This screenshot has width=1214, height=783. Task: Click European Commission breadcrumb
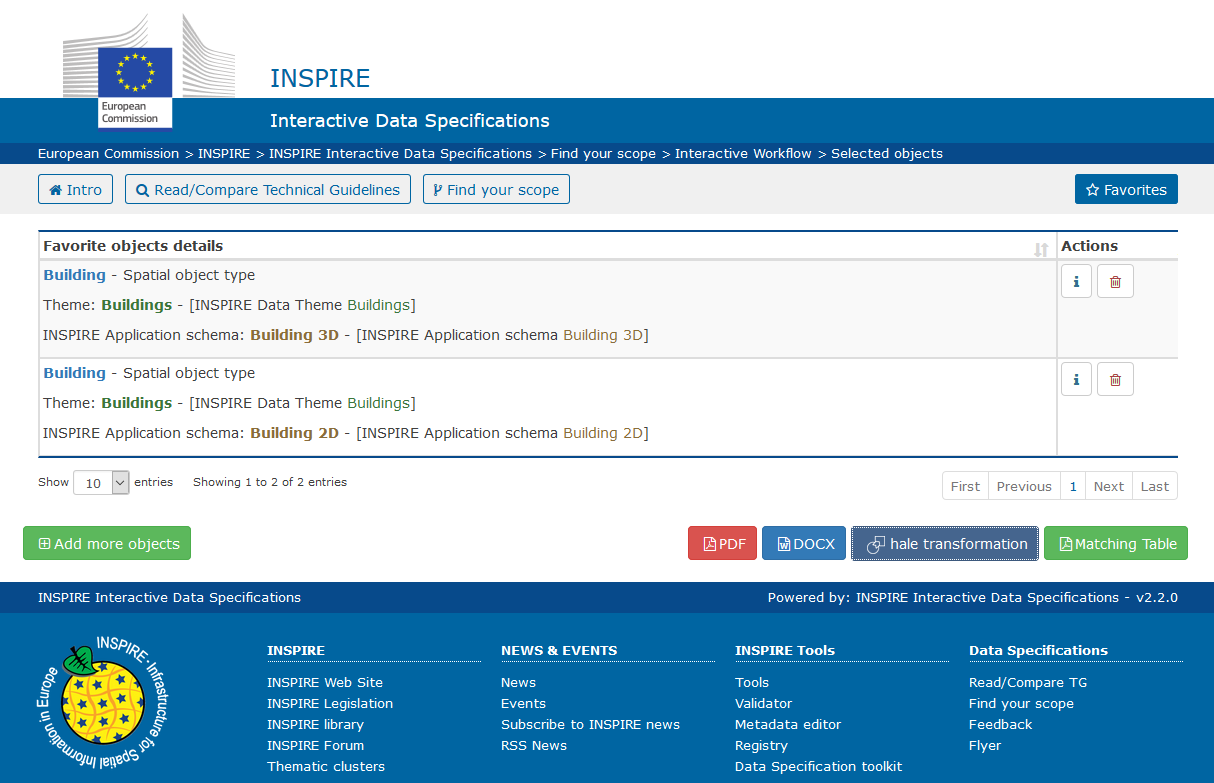(108, 153)
